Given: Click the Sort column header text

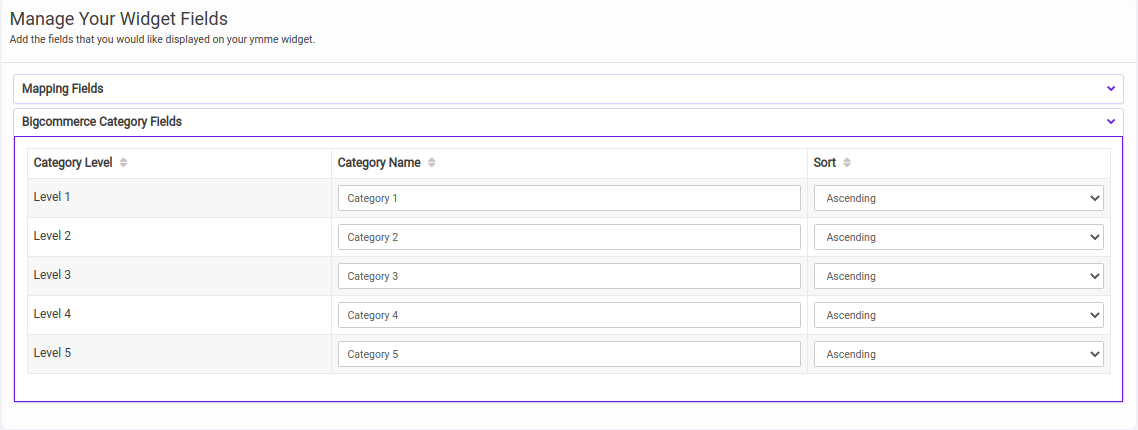Looking at the screenshot, I should tap(825, 163).
